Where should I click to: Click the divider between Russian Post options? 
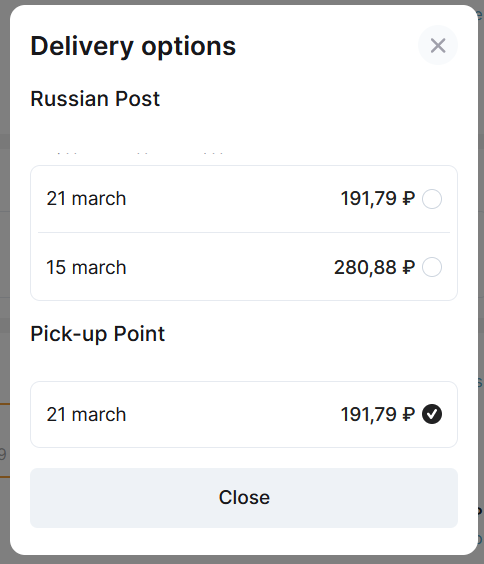tap(244, 232)
